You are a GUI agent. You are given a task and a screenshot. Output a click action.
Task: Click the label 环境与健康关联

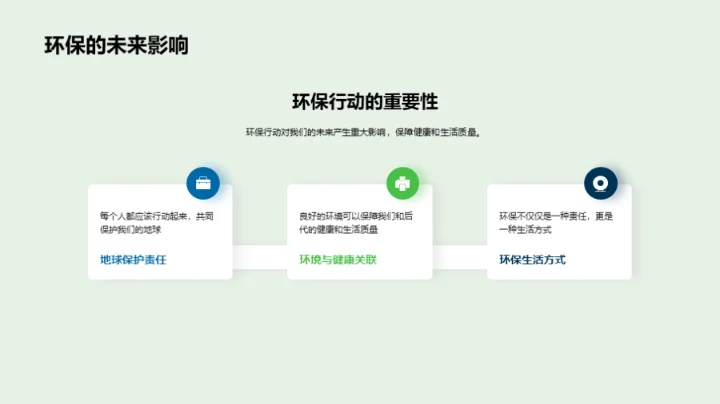[x=338, y=260]
